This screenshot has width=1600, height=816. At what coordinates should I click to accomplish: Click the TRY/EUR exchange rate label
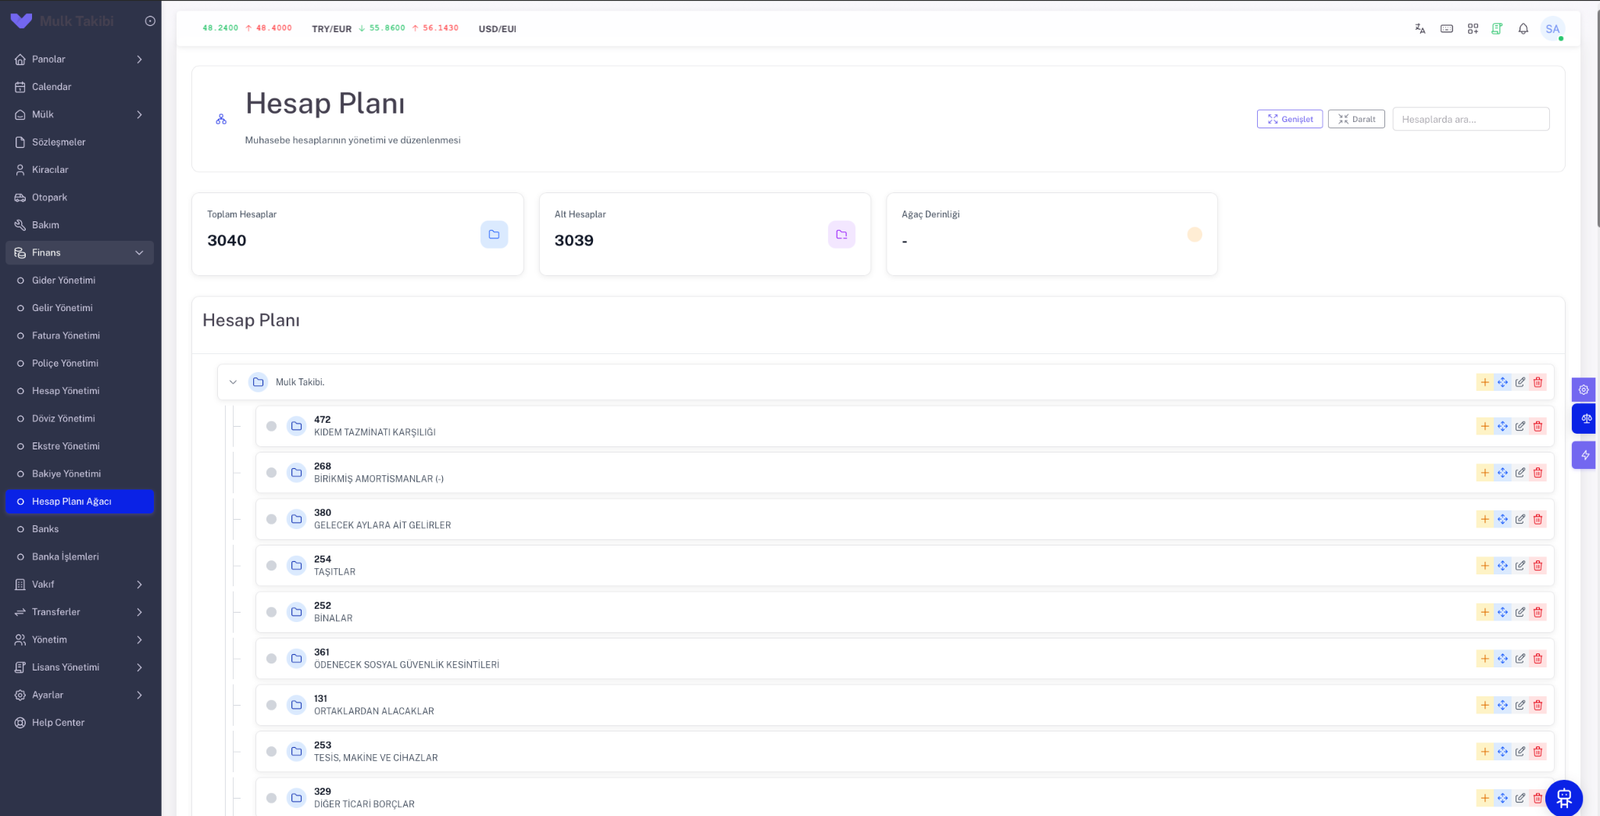[332, 29]
